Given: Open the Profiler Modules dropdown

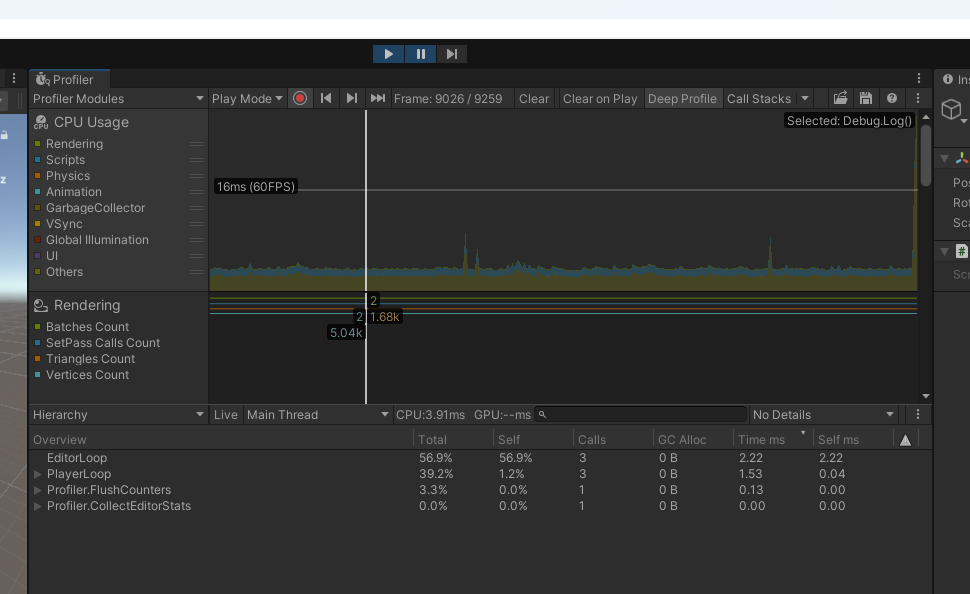Looking at the screenshot, I should 117,98.
